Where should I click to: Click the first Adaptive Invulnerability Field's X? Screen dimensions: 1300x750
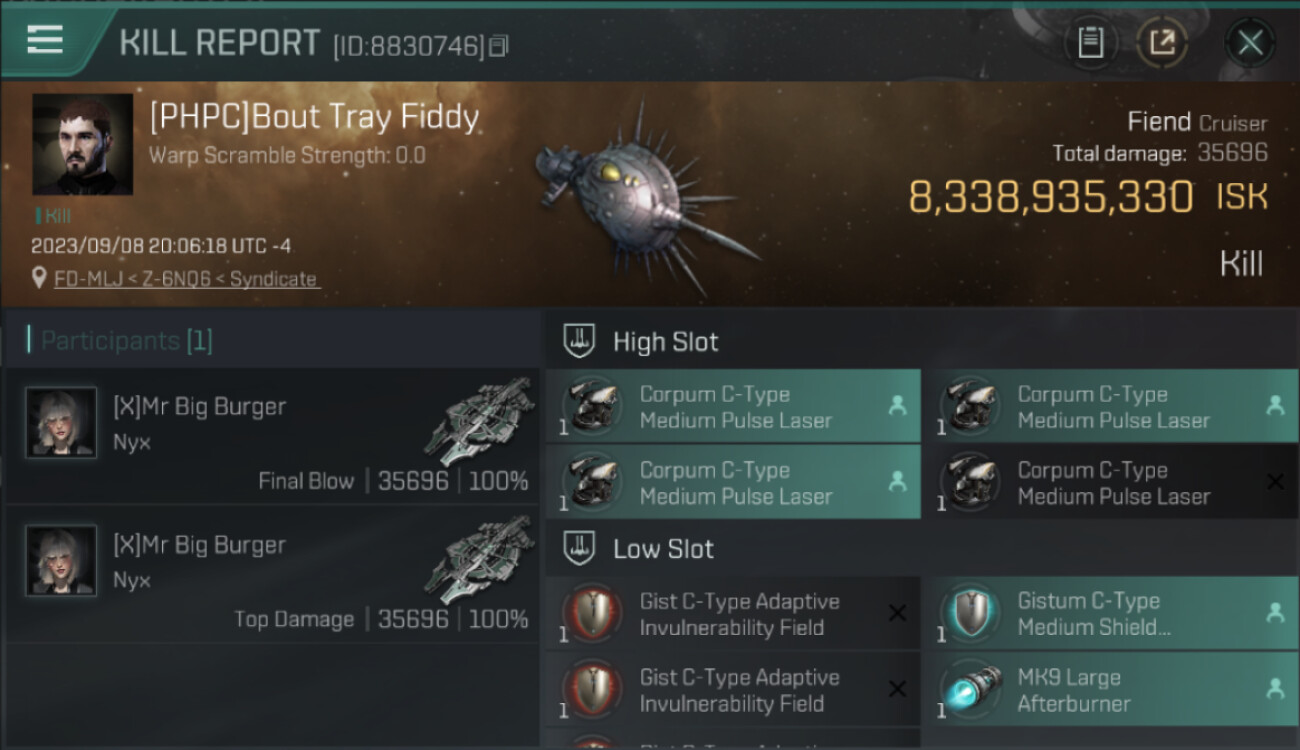click(x=897, y=613)
